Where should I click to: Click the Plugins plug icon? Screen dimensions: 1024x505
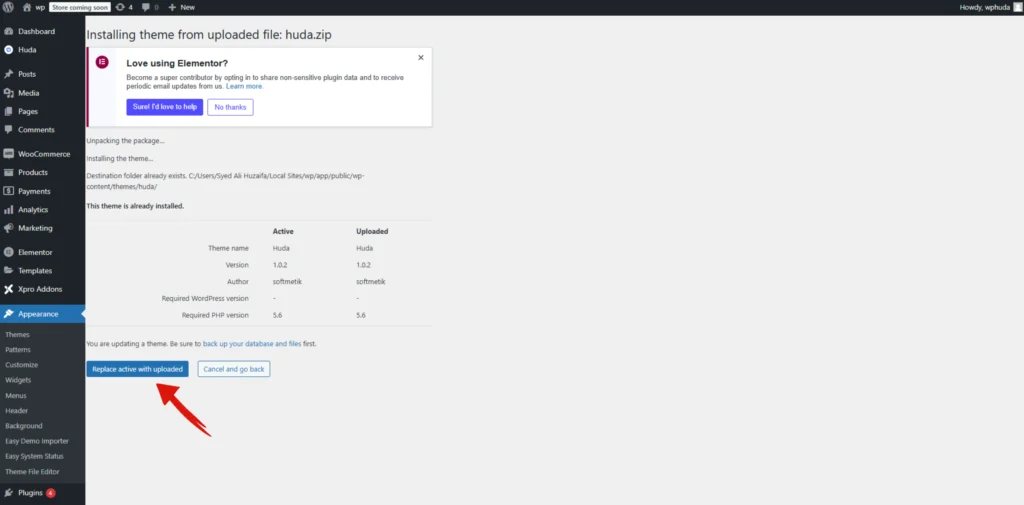point(8,493)
